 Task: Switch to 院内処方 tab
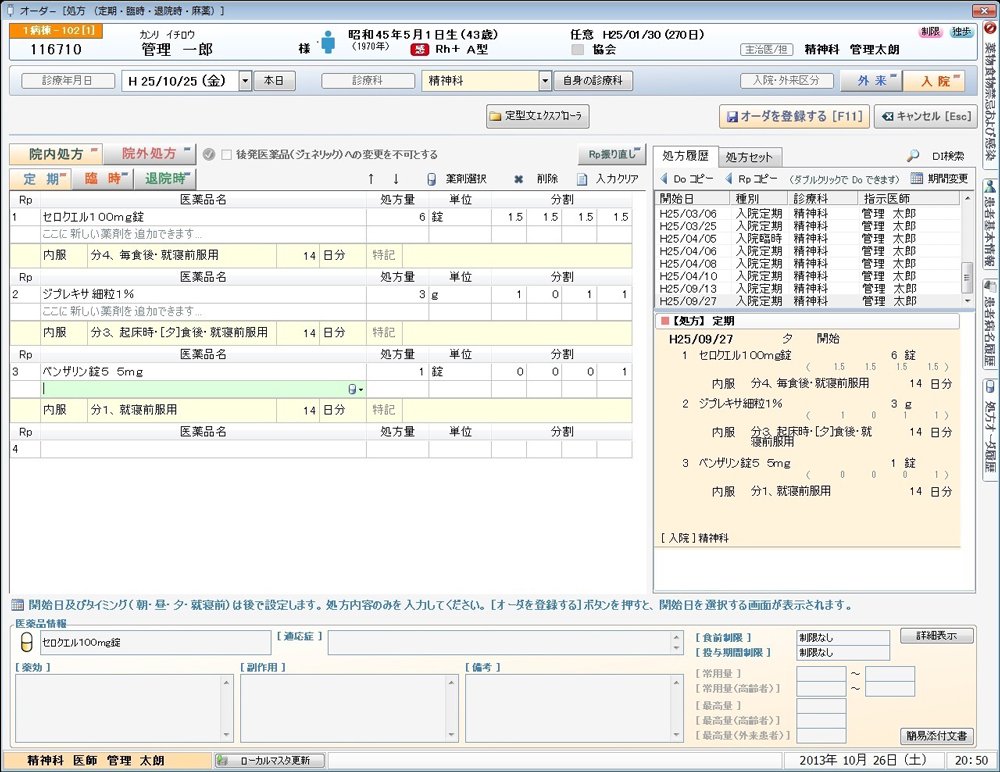point(56,154)
